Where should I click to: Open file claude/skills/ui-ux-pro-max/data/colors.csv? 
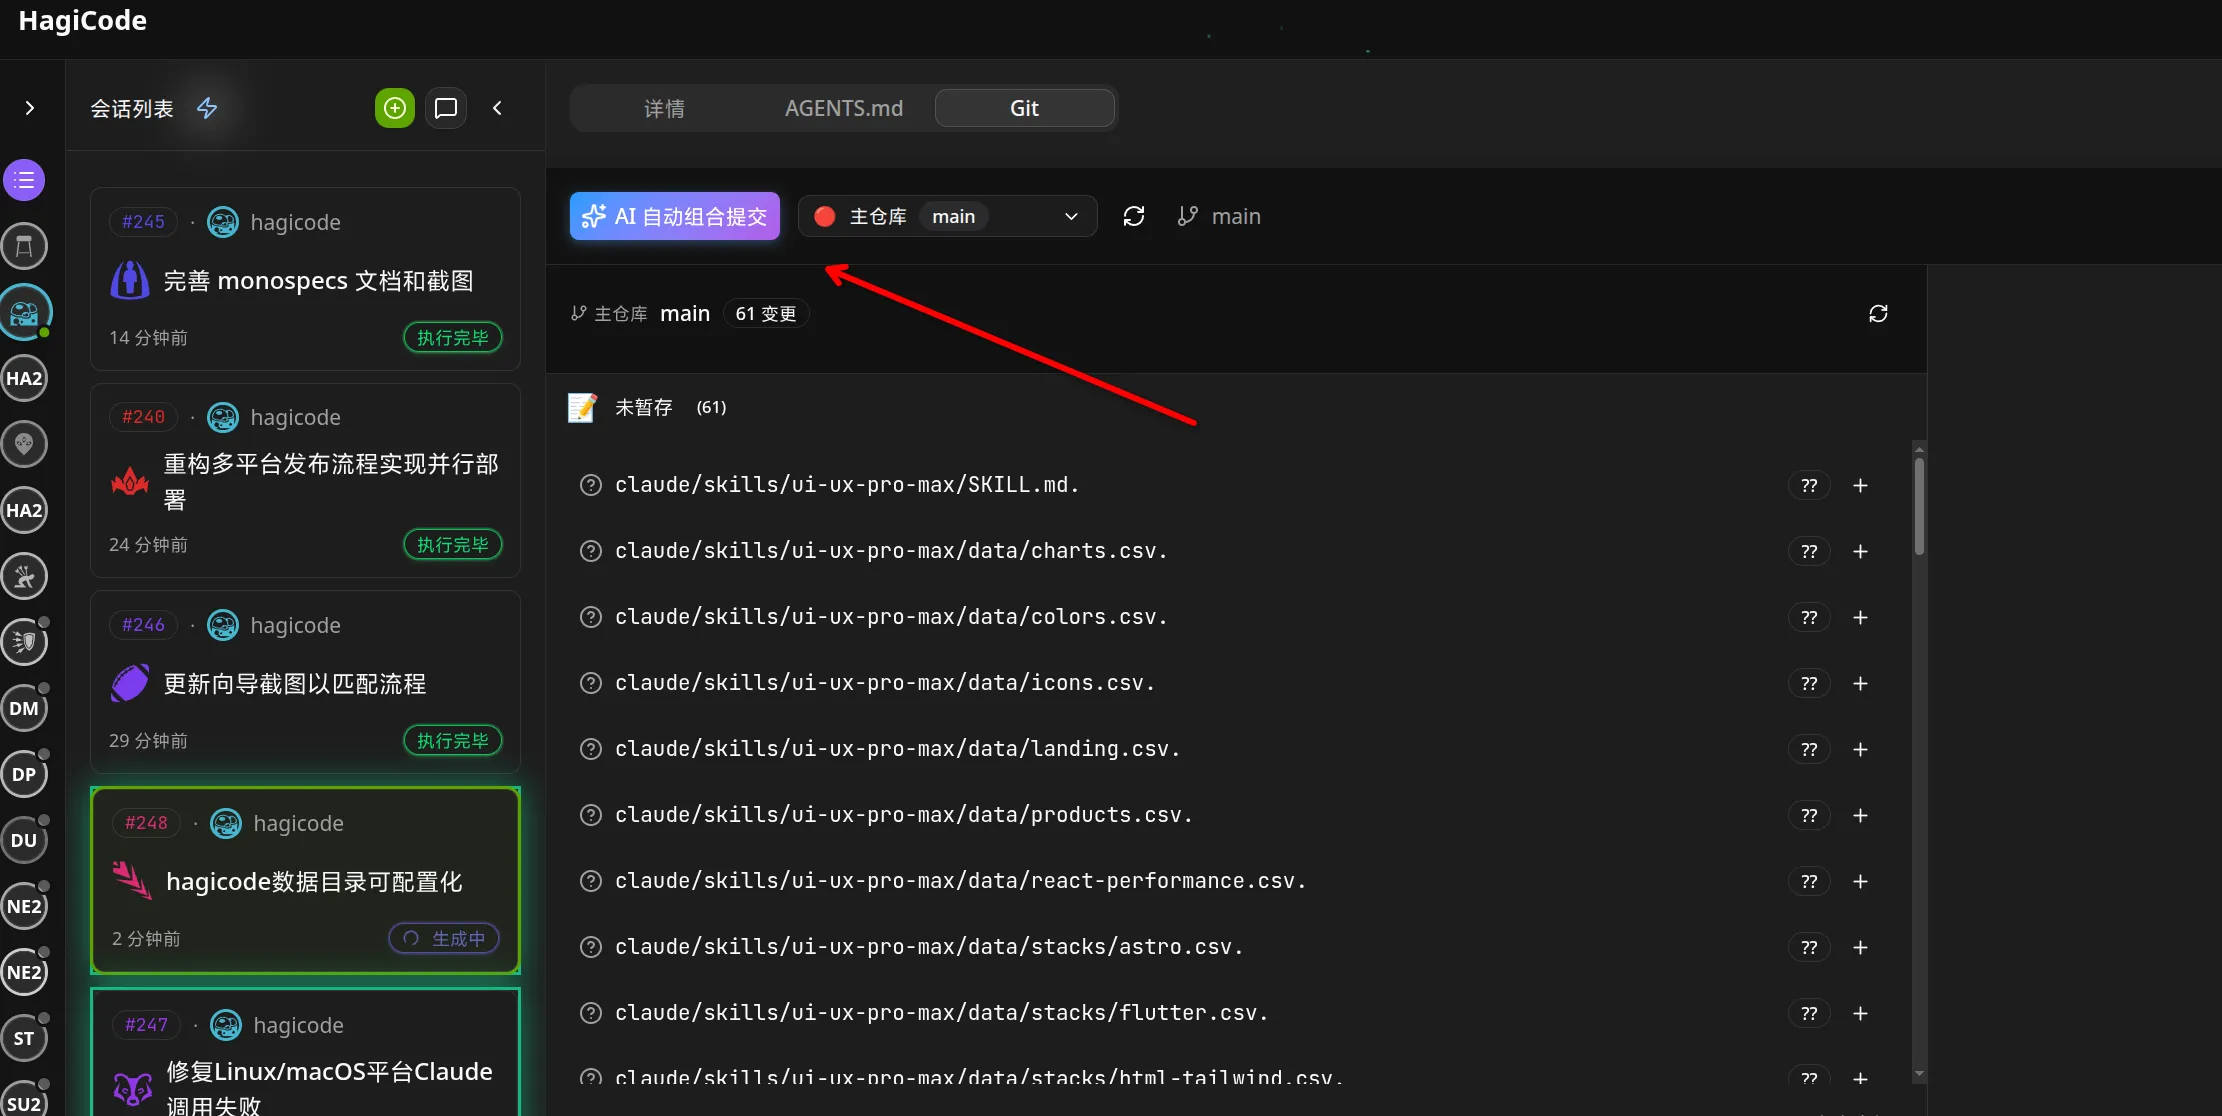(x=890, y=618)
